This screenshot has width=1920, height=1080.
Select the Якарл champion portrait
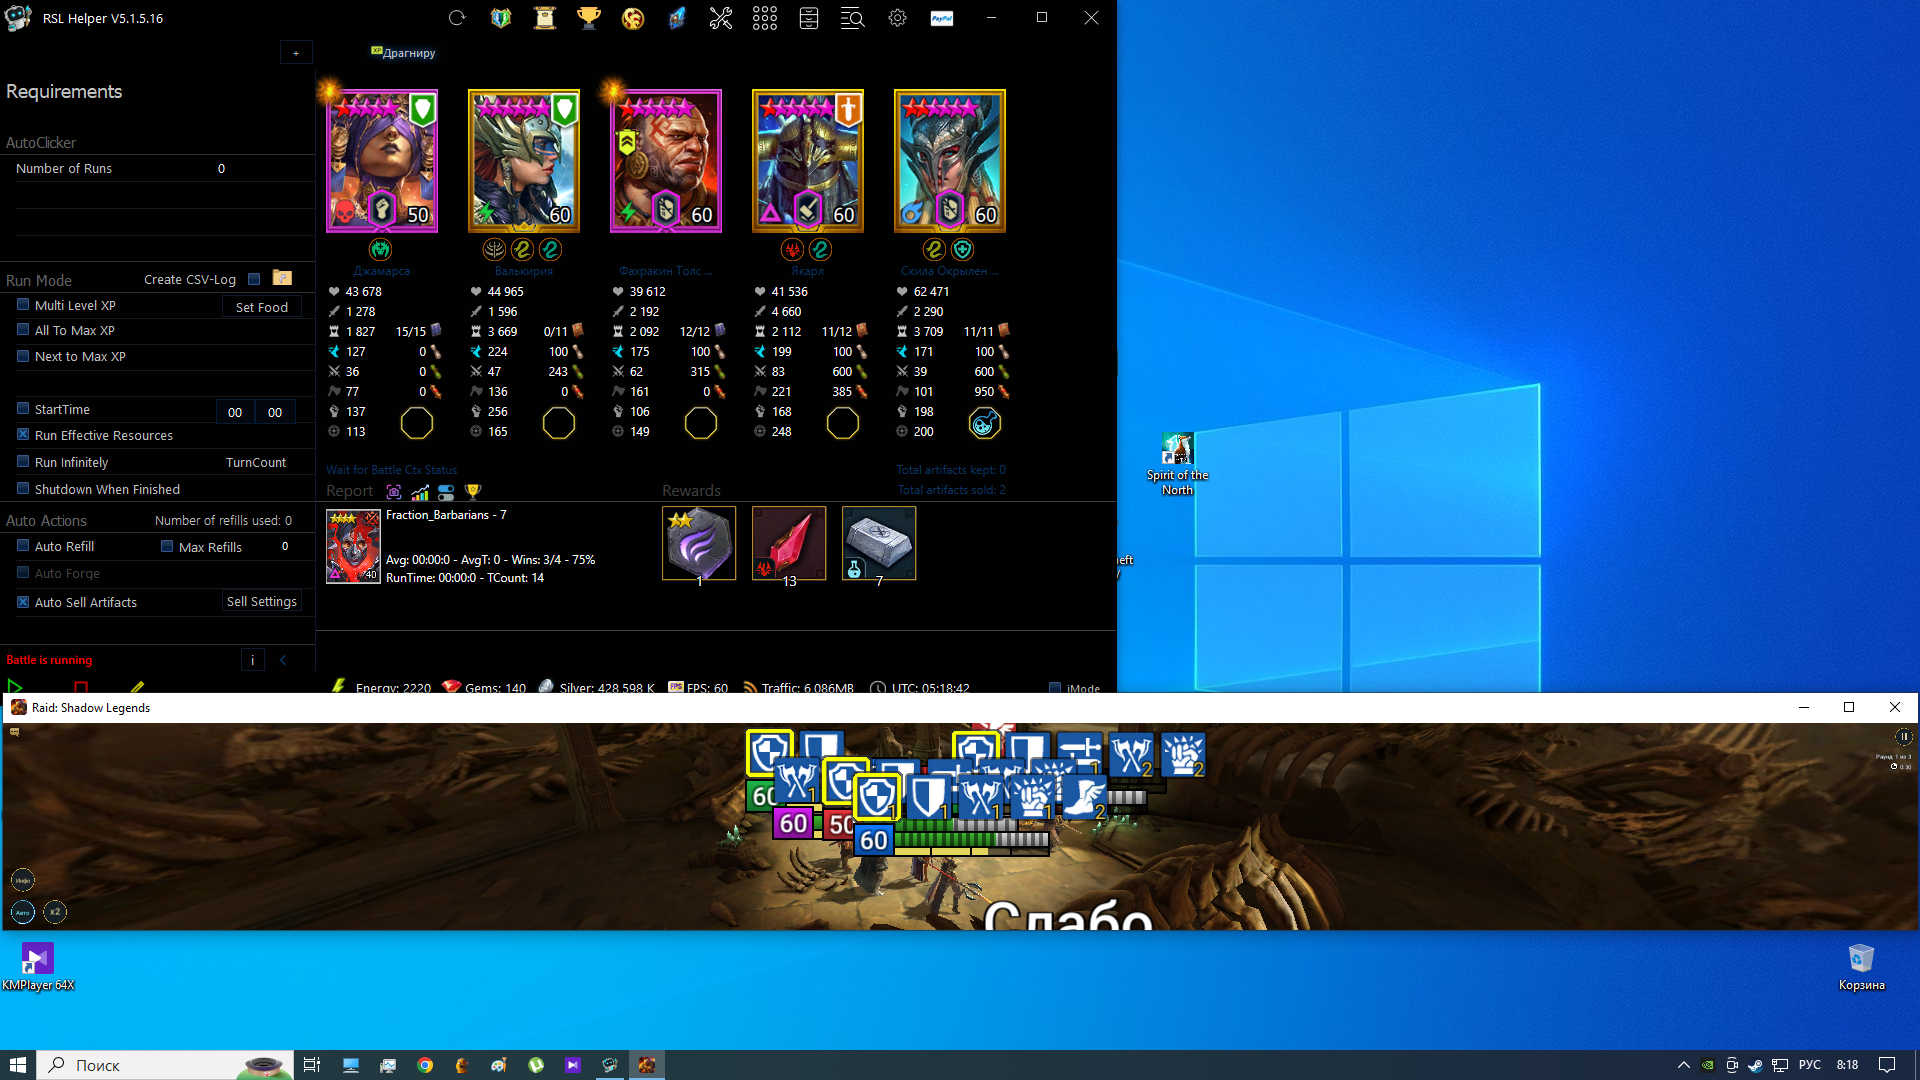[x=808, y=161]
